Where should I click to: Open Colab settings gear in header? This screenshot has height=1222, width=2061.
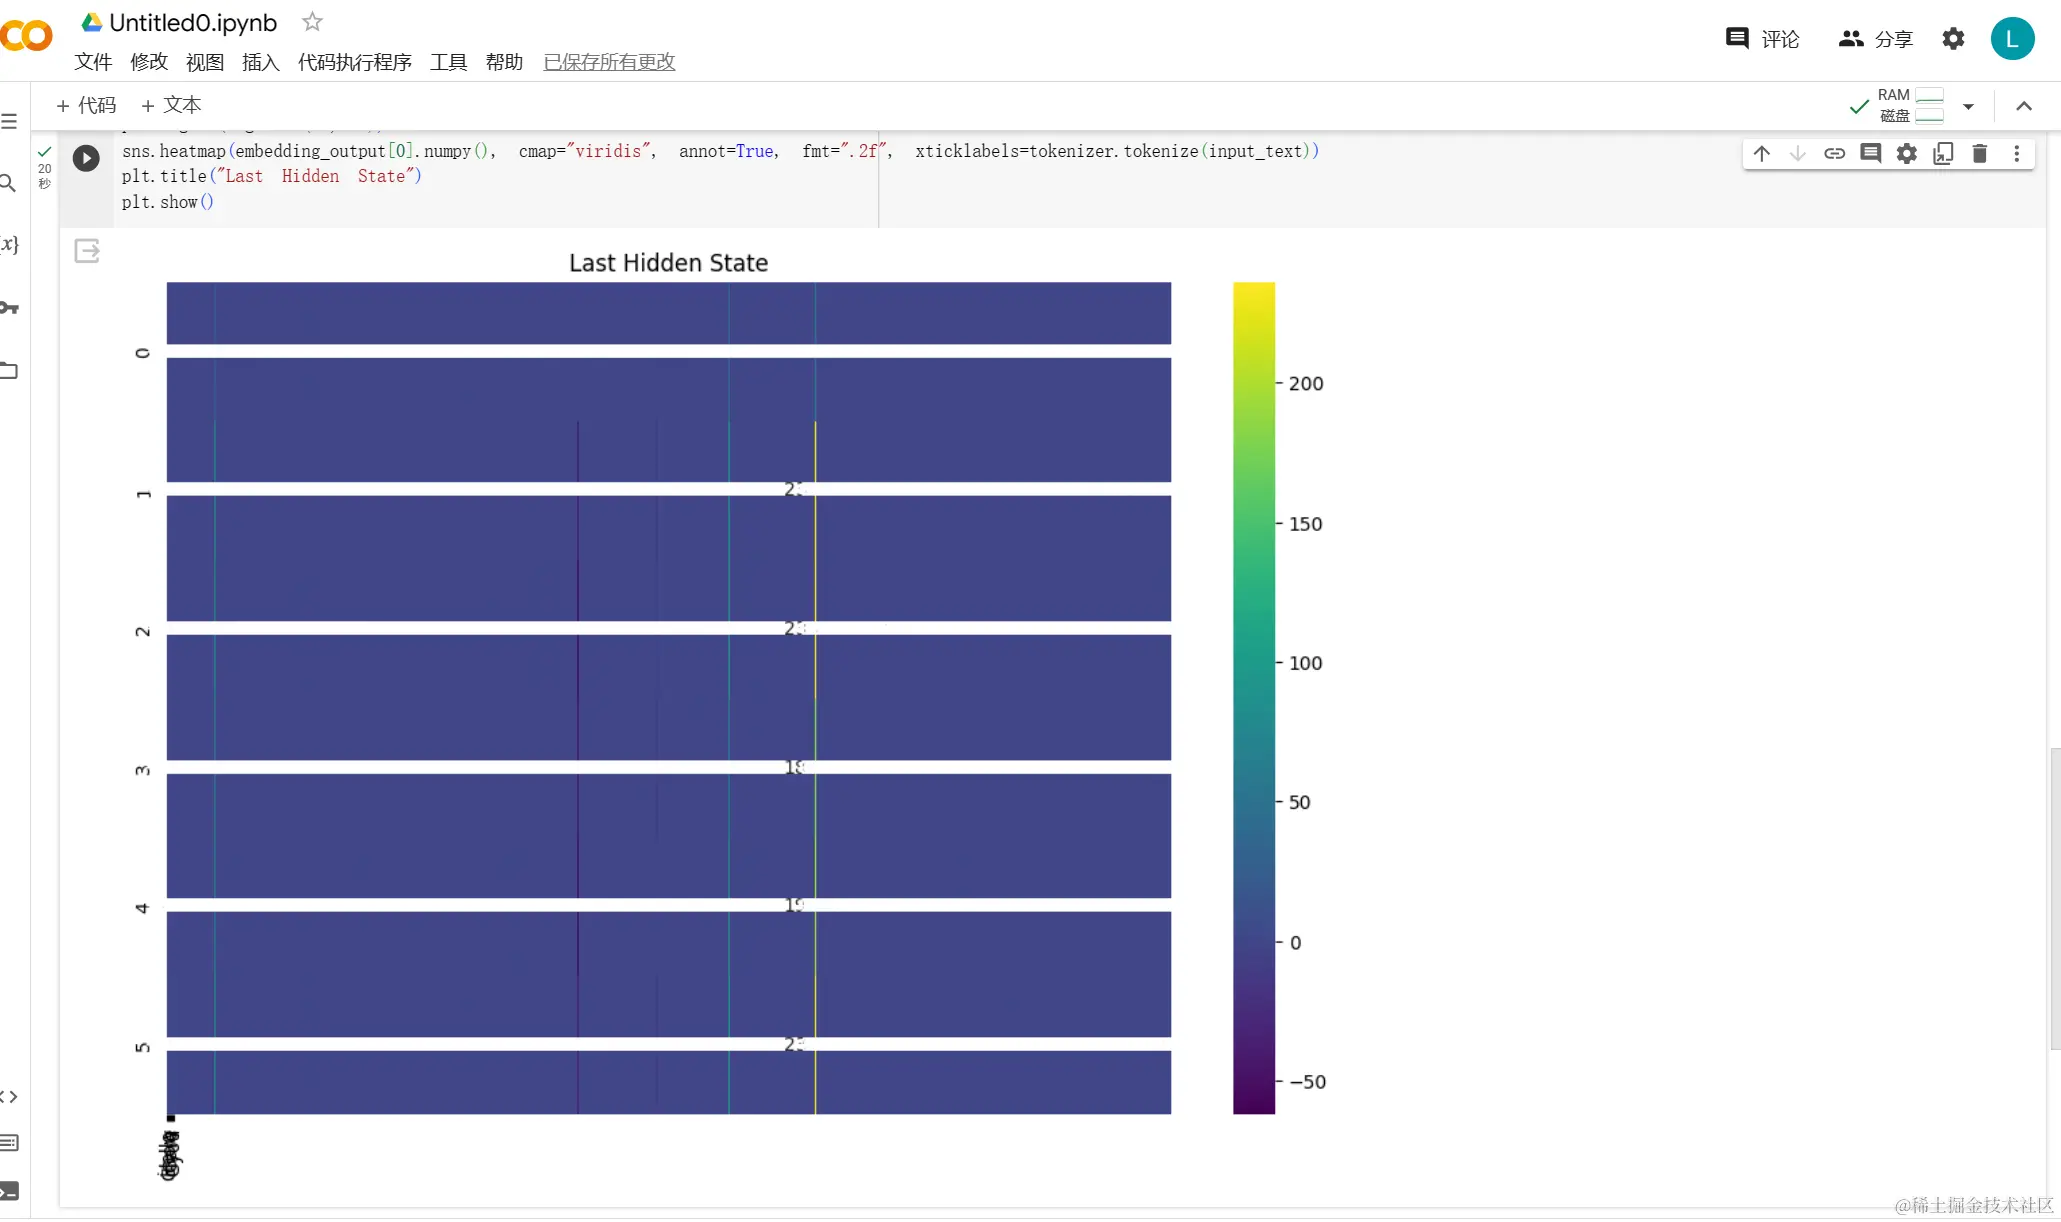(x=1953, y=39)
